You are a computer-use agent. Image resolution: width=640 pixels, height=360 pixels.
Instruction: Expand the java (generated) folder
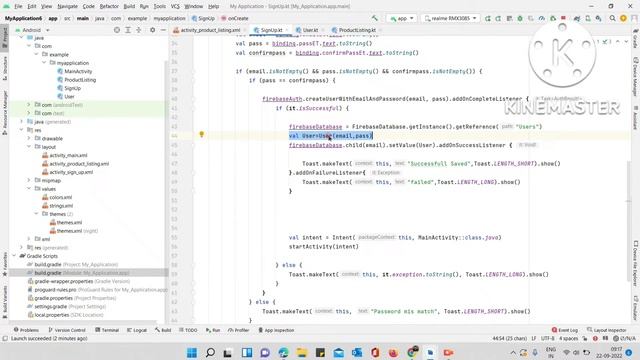click(x=21, y=122)
